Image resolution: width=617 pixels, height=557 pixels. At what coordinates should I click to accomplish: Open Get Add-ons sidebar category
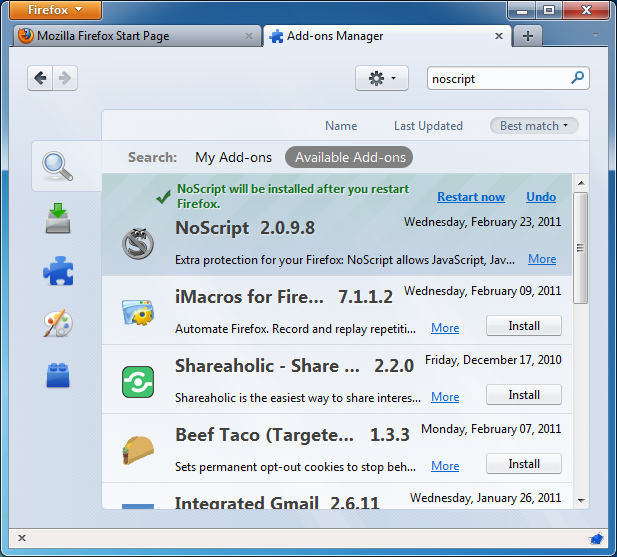tap(59, 218)
